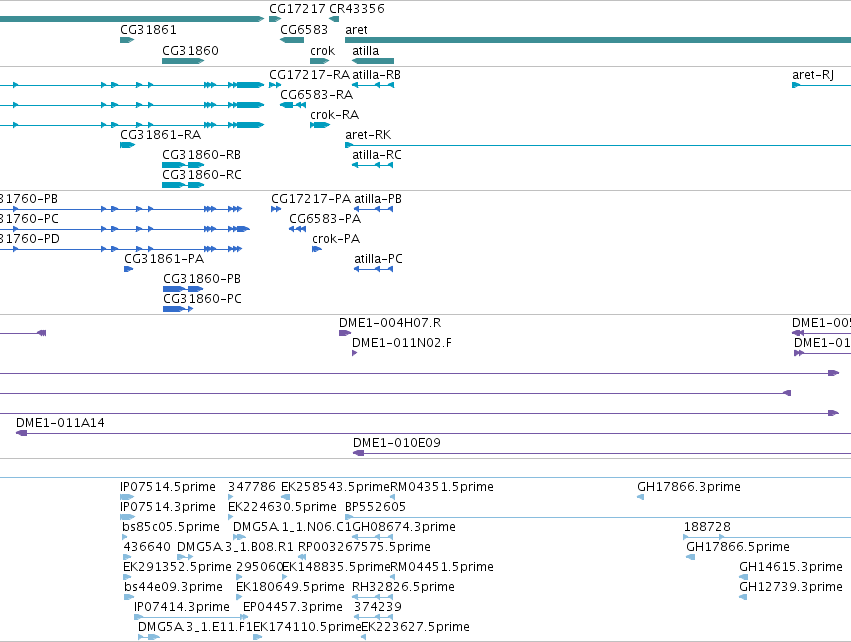Click the bs85c05.5prime EST label
This screenshot has width=851, height=642.
pos(171,527)
